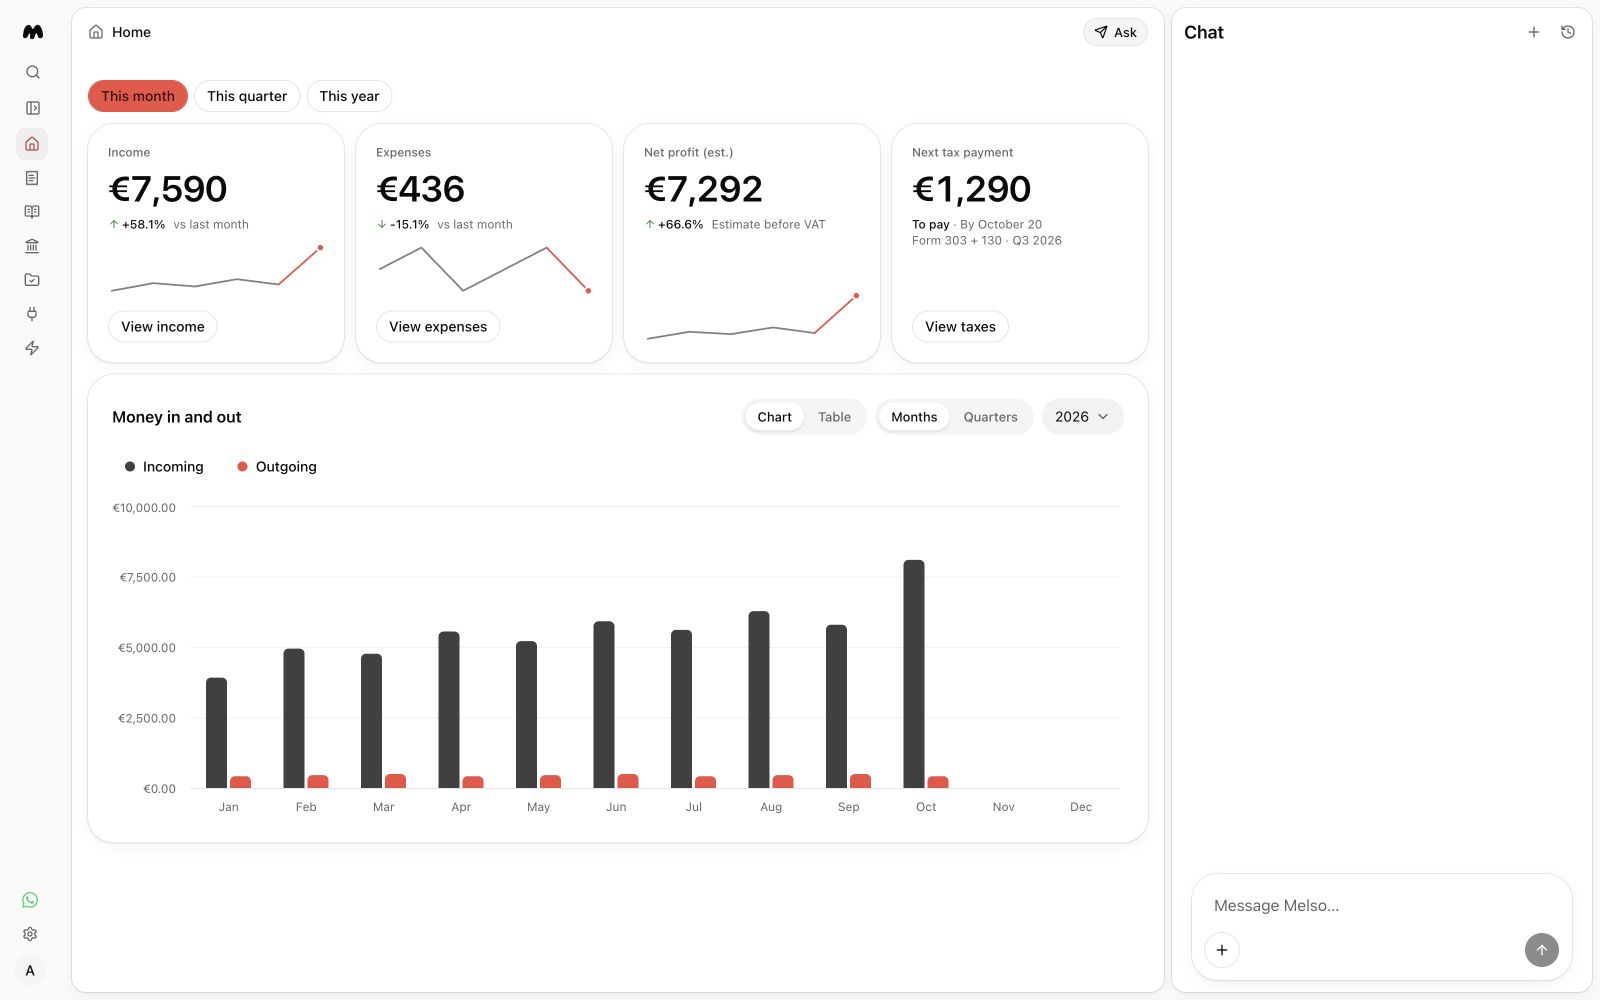Click the August incoming bar
This screenshot has height=1000, width=1600.
click(x=759, y=700)
